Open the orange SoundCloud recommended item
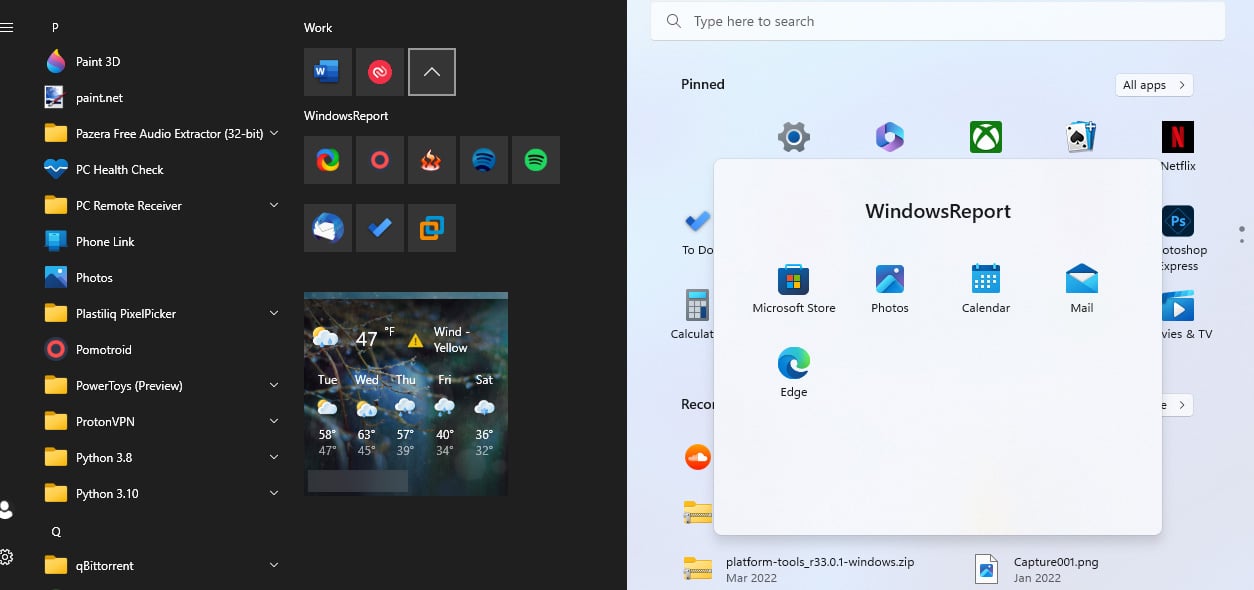 [697, 457]
